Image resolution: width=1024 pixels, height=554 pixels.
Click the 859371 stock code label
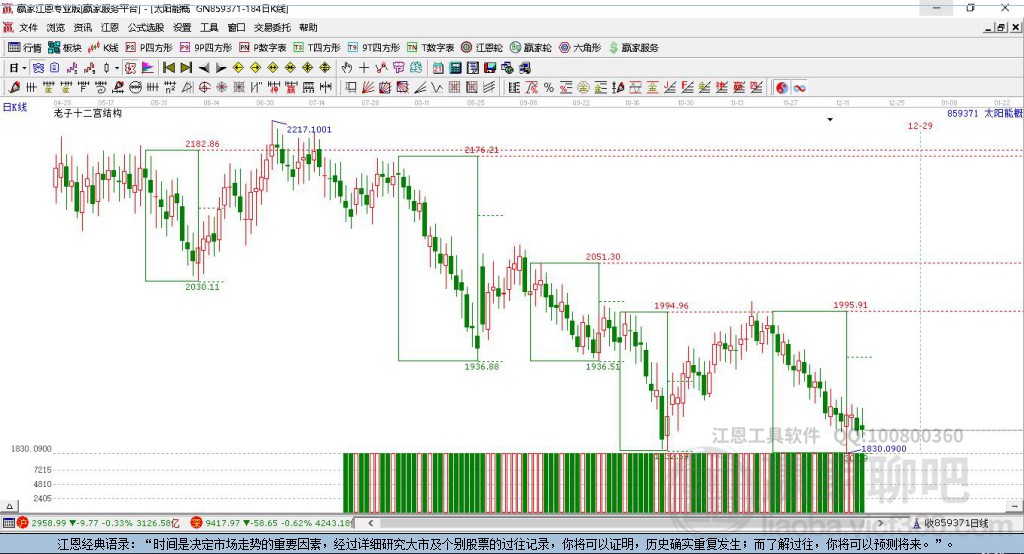963,113
